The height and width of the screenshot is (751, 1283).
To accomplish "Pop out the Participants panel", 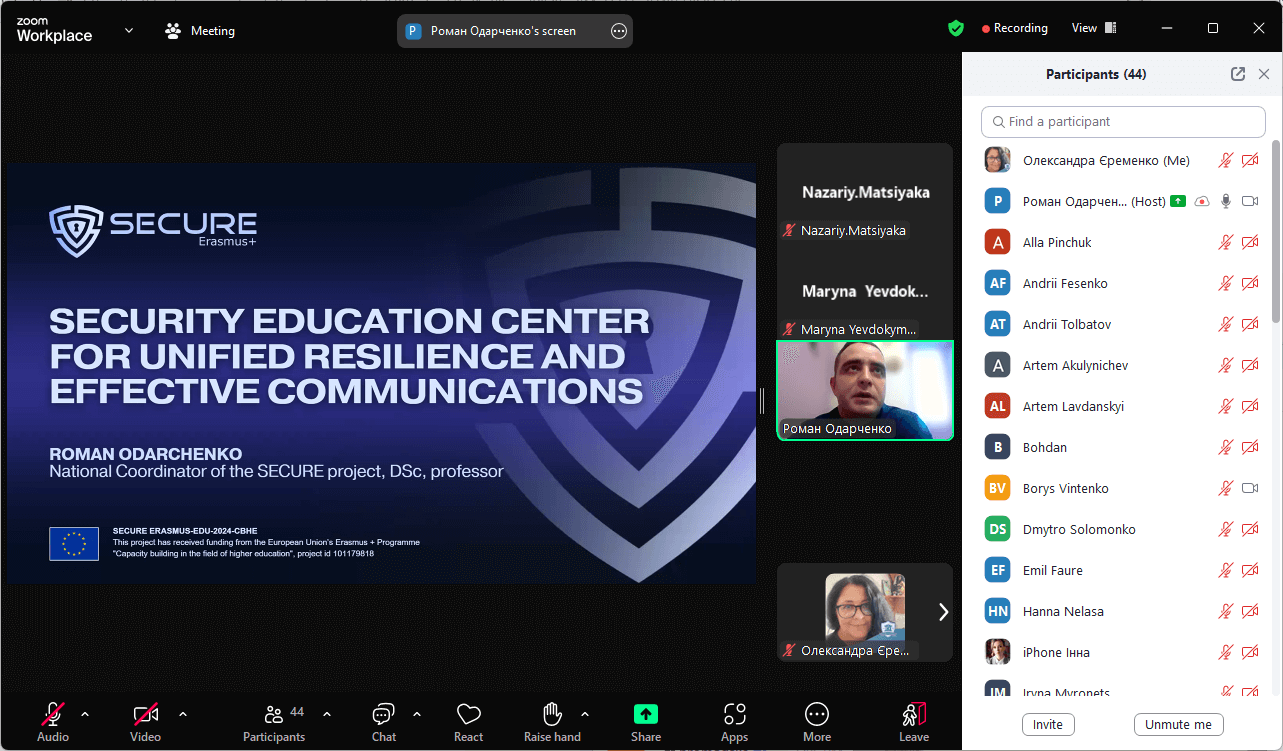I will [1238, 74].
